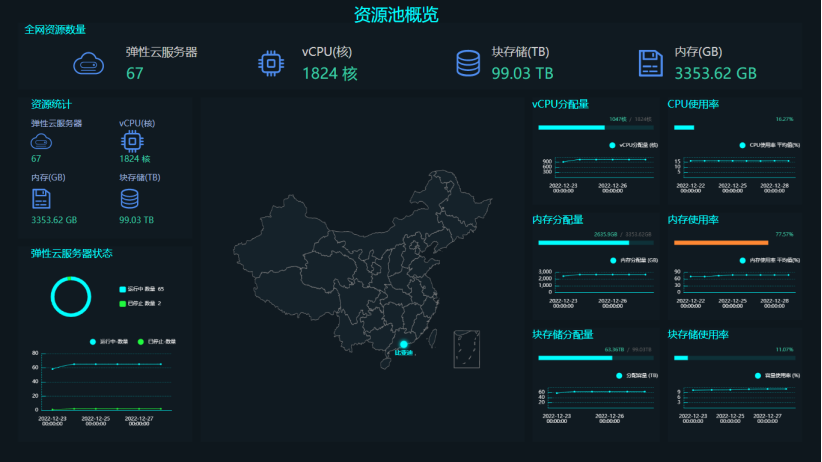Click the small cloud server icon in 资源统计
Image resolution: width=822 pixels, height=462 pixels.
tap(41, 142)
